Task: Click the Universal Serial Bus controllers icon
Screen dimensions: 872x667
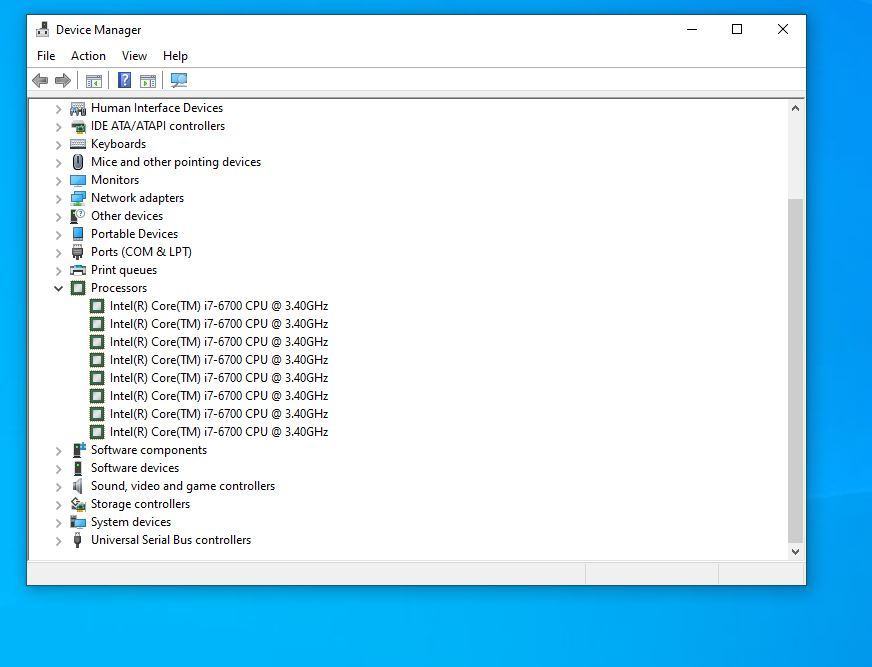Action: (x=78, y=540)
